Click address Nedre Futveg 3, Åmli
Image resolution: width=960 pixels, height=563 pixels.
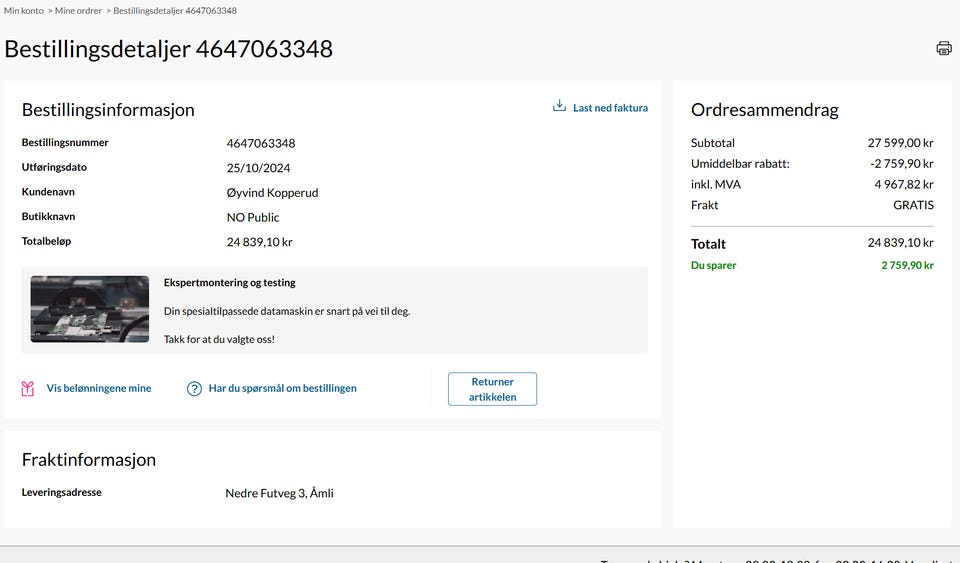(x=280, y=493)
